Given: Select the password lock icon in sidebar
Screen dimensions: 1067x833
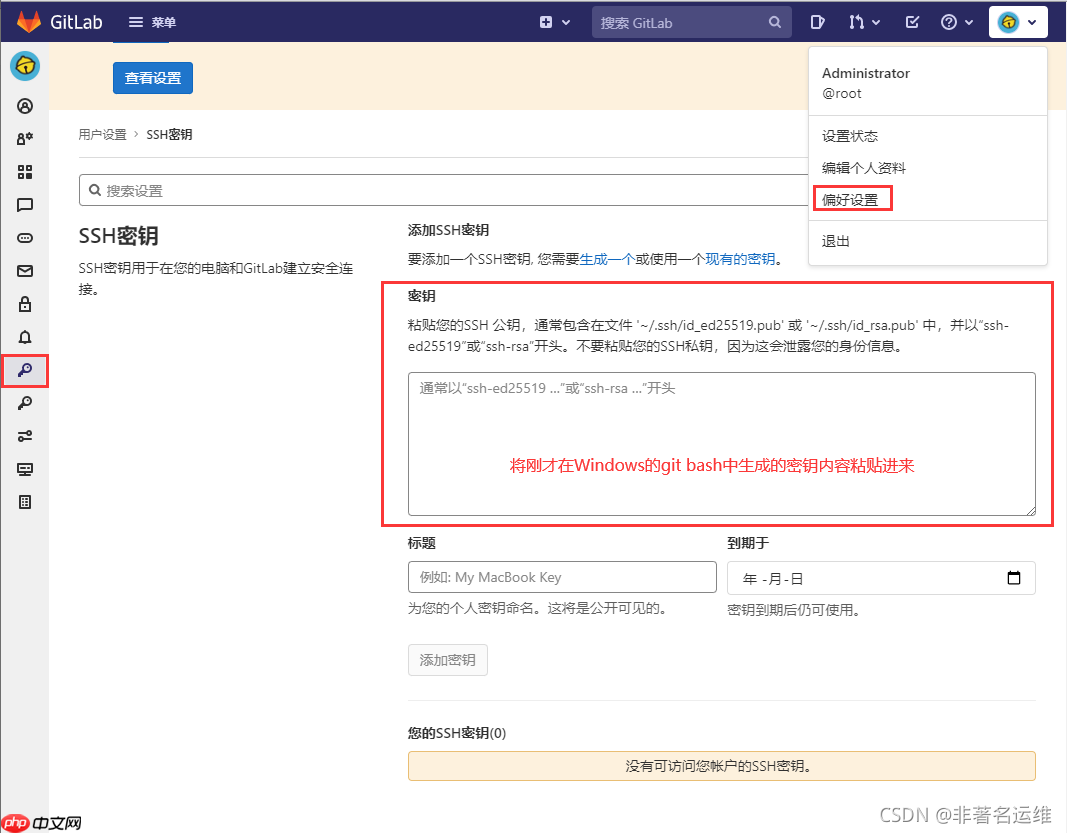Looking at the screenshot, I should click(x=25, y=304).
